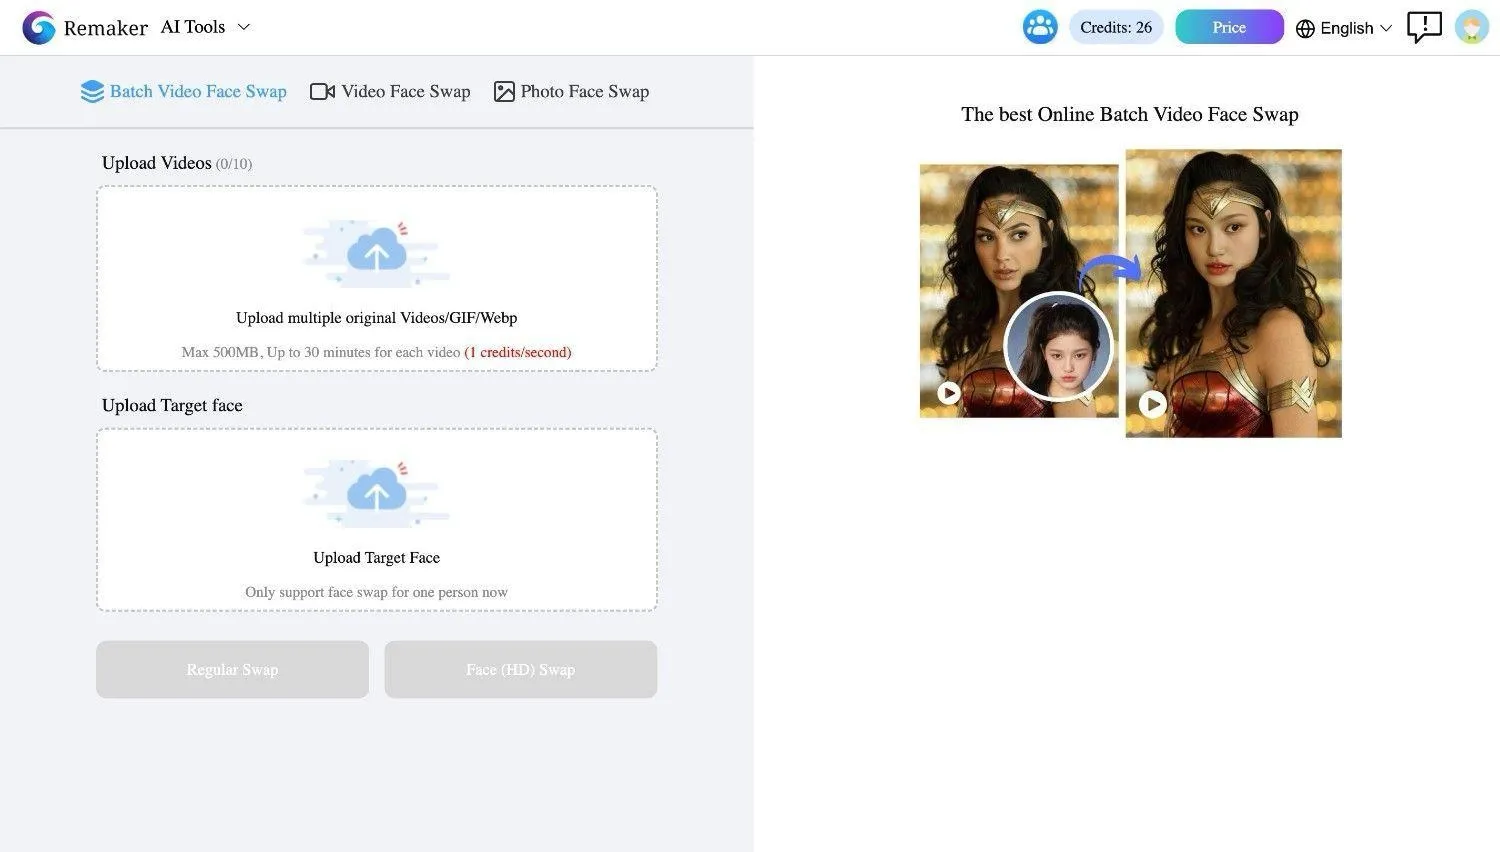
Task: Click the Regular Swap button
Action: (232, 669)
